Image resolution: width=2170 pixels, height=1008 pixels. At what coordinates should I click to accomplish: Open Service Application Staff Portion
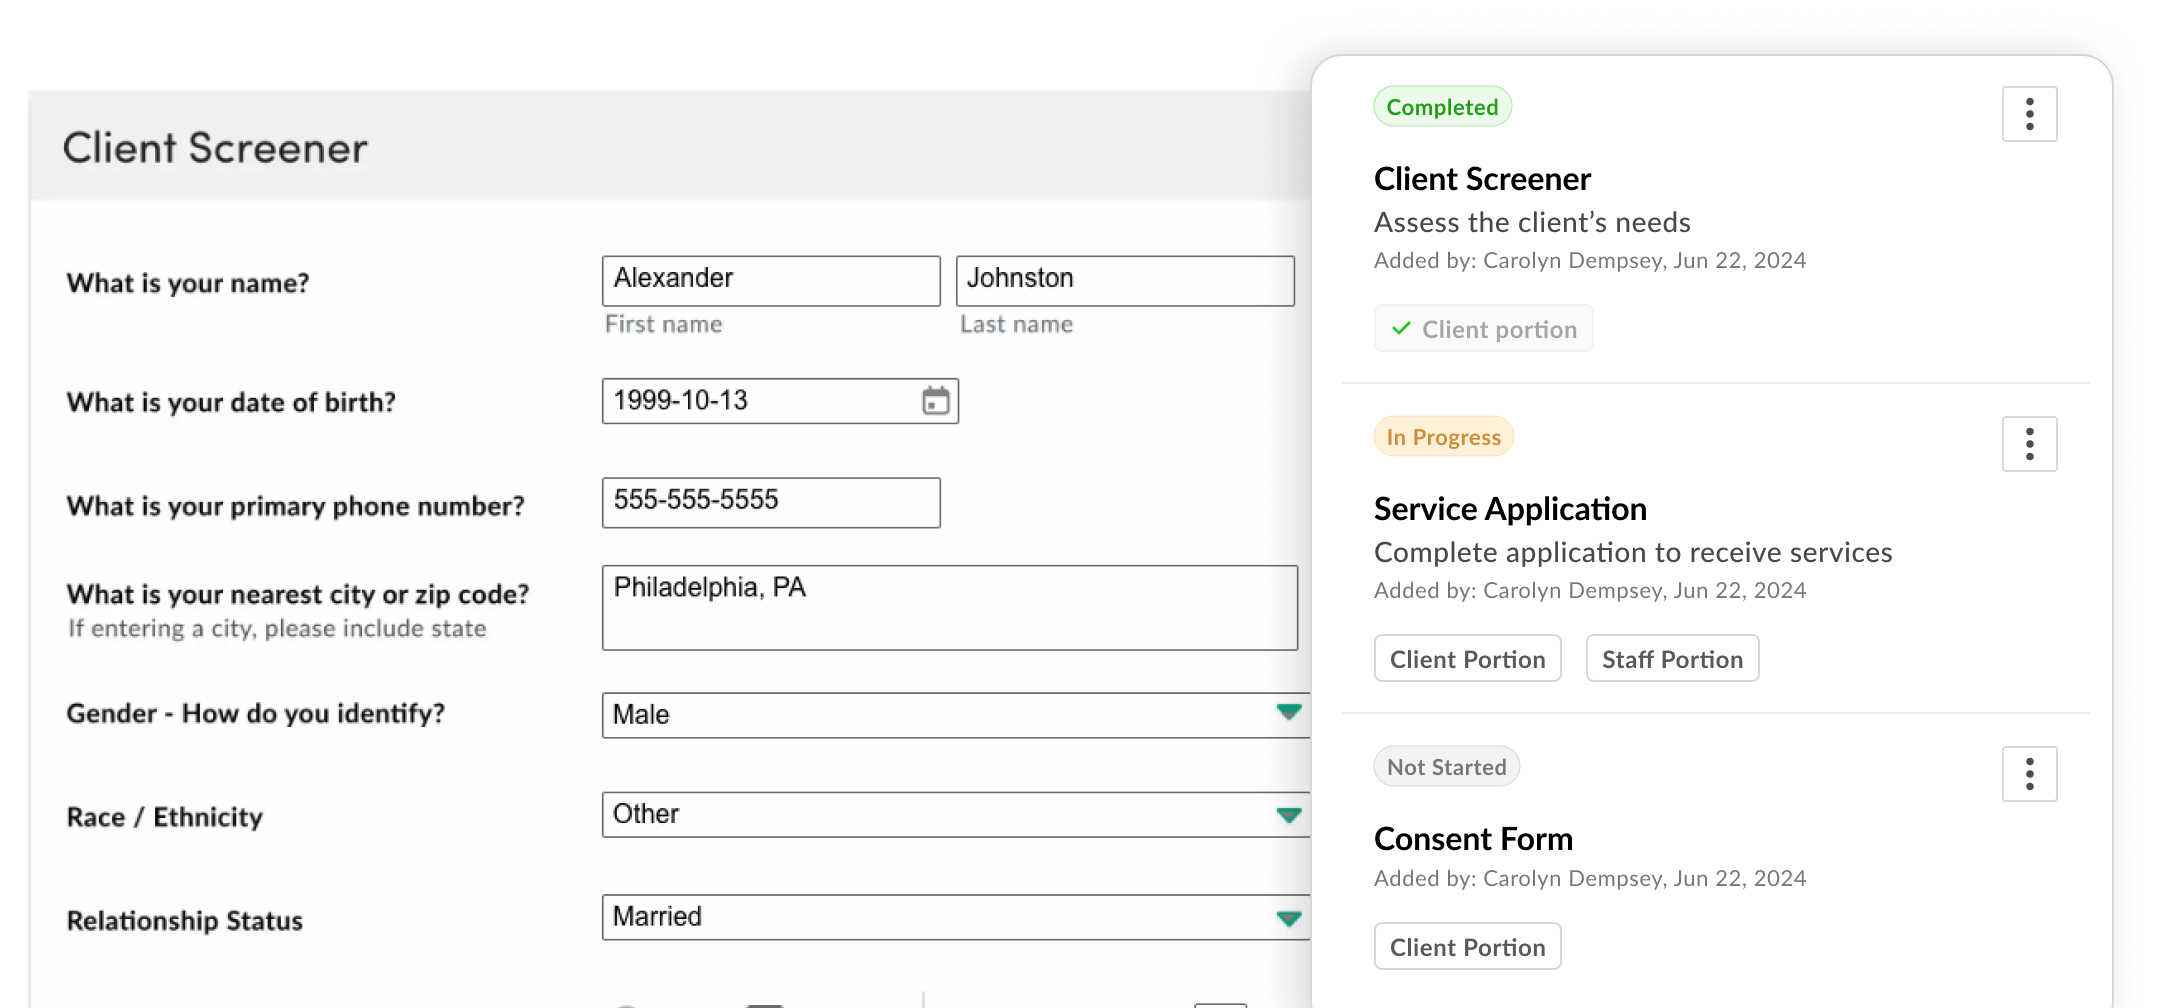[1672, 659]
